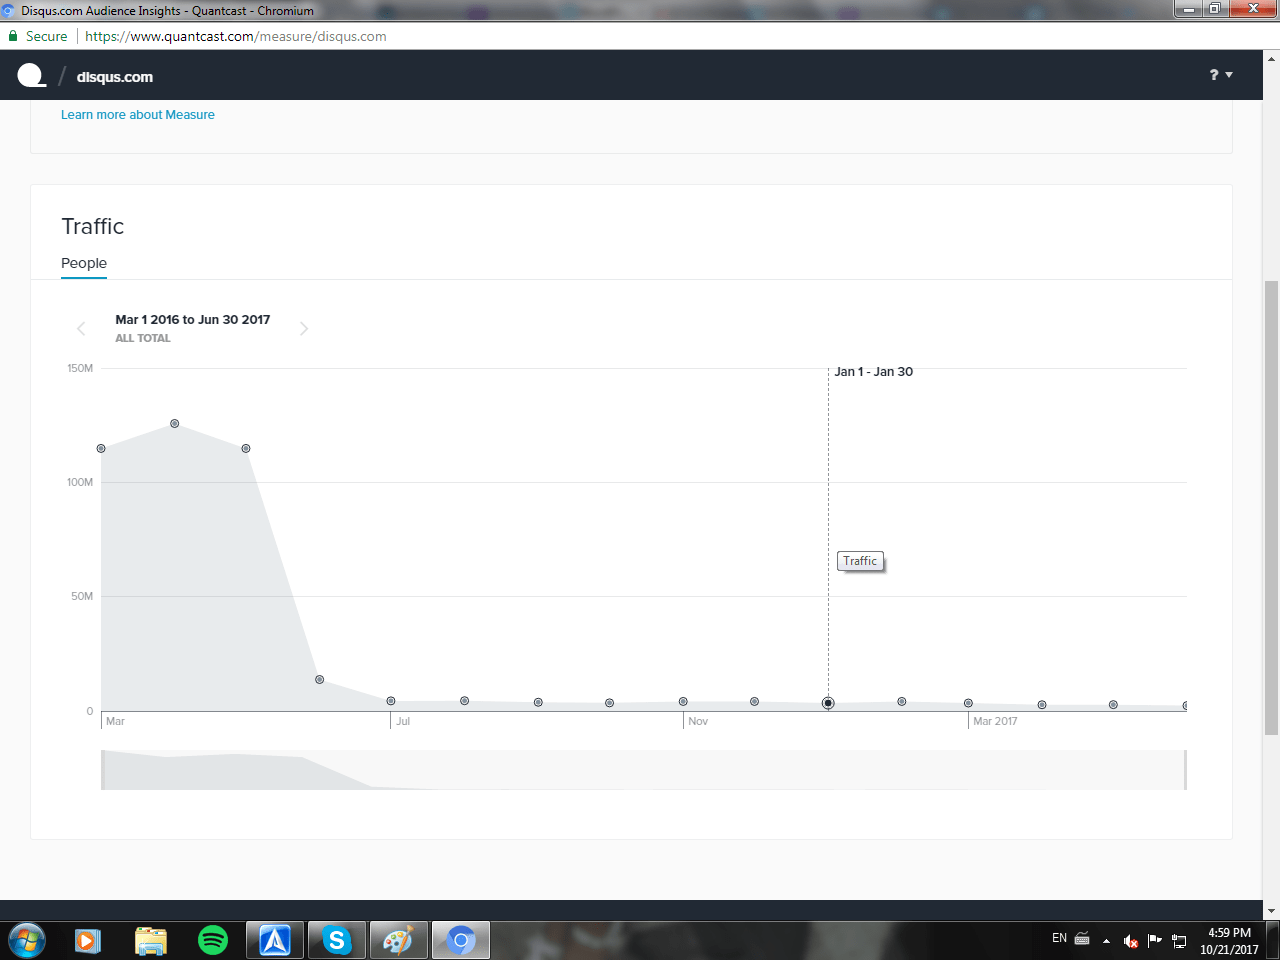
Task: Open the dropdown next to the help icon
Action: [1227, 75]
